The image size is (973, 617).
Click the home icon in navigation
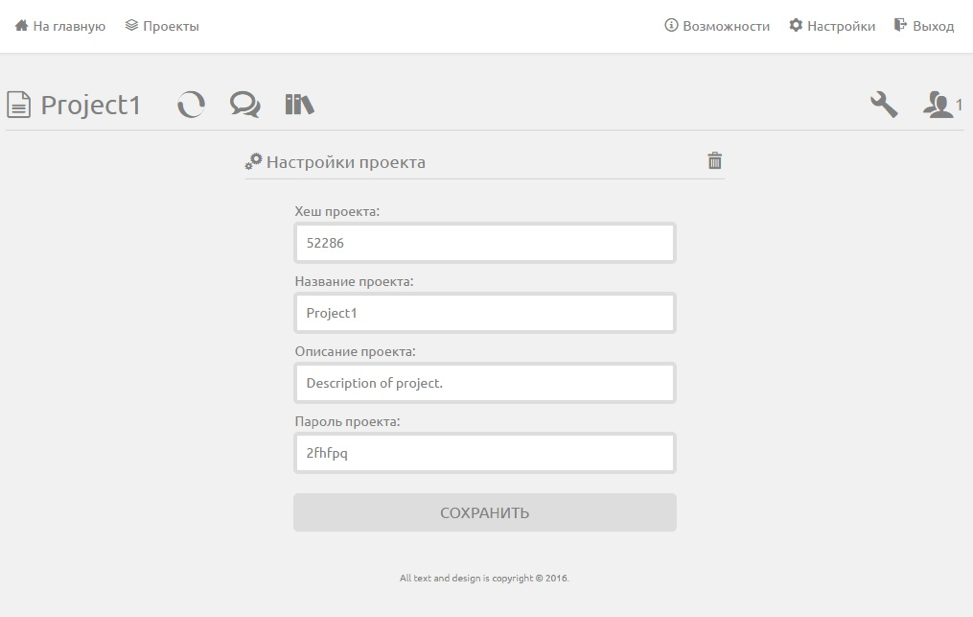click(22, 25)
